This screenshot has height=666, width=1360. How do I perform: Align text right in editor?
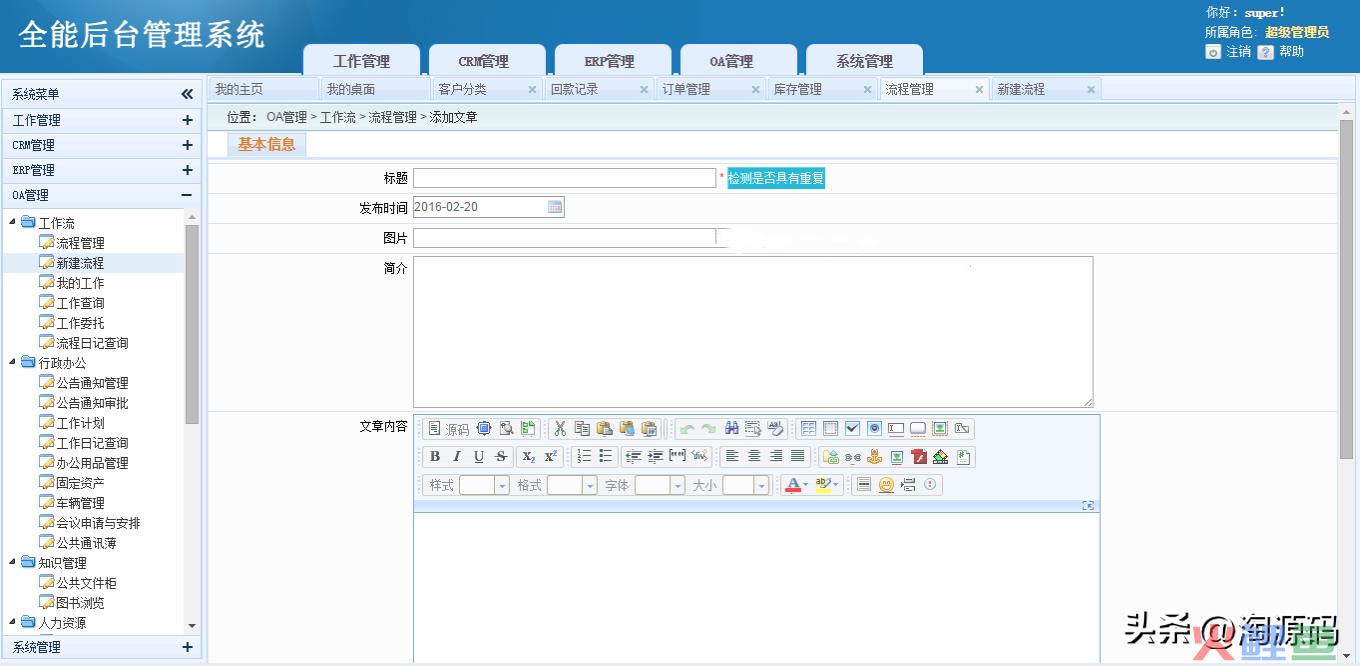click(776, 457)
